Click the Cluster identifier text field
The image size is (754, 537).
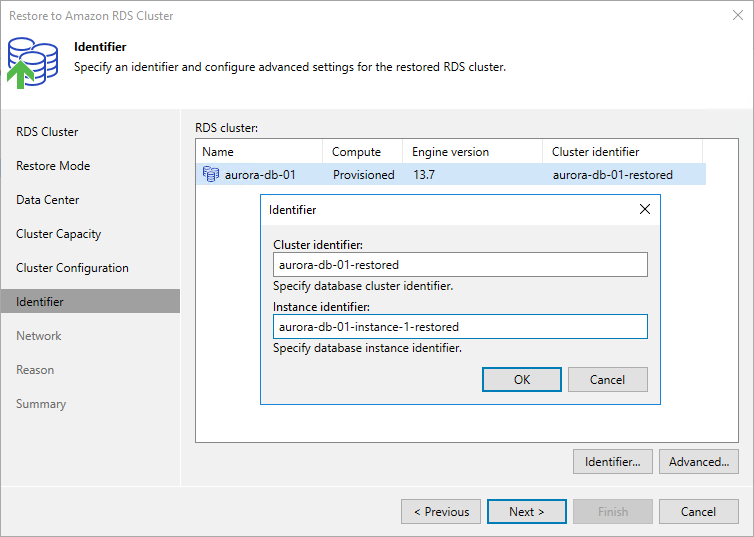point(460,264)
